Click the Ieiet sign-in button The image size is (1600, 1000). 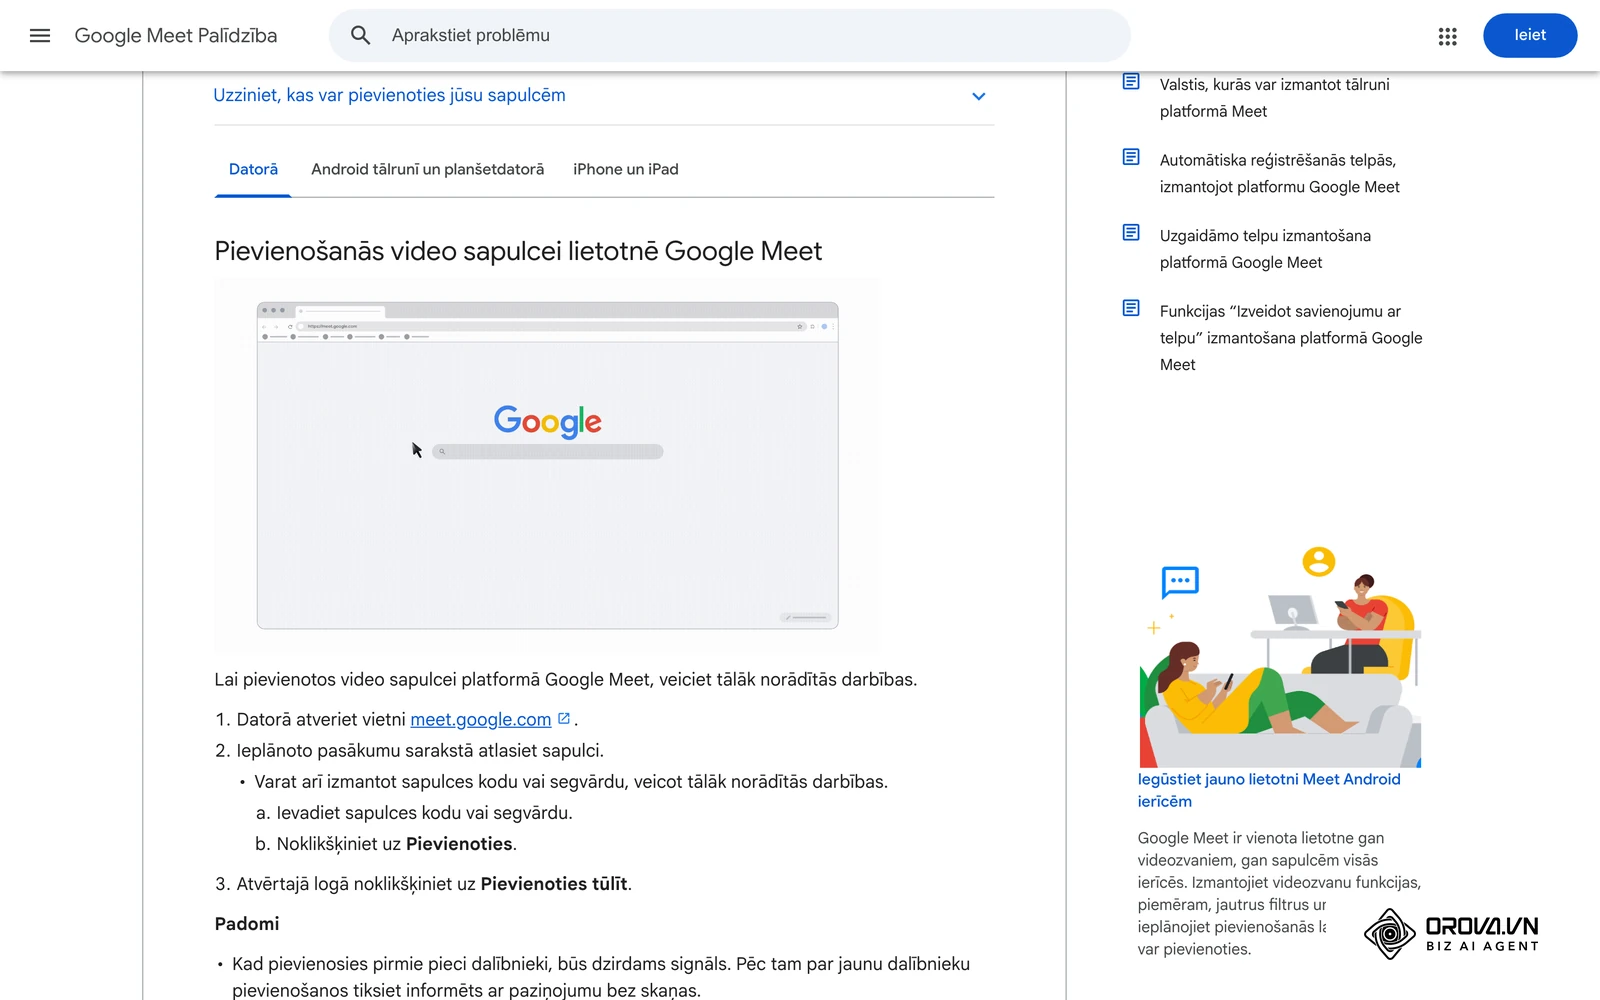tap(1530, 36)
